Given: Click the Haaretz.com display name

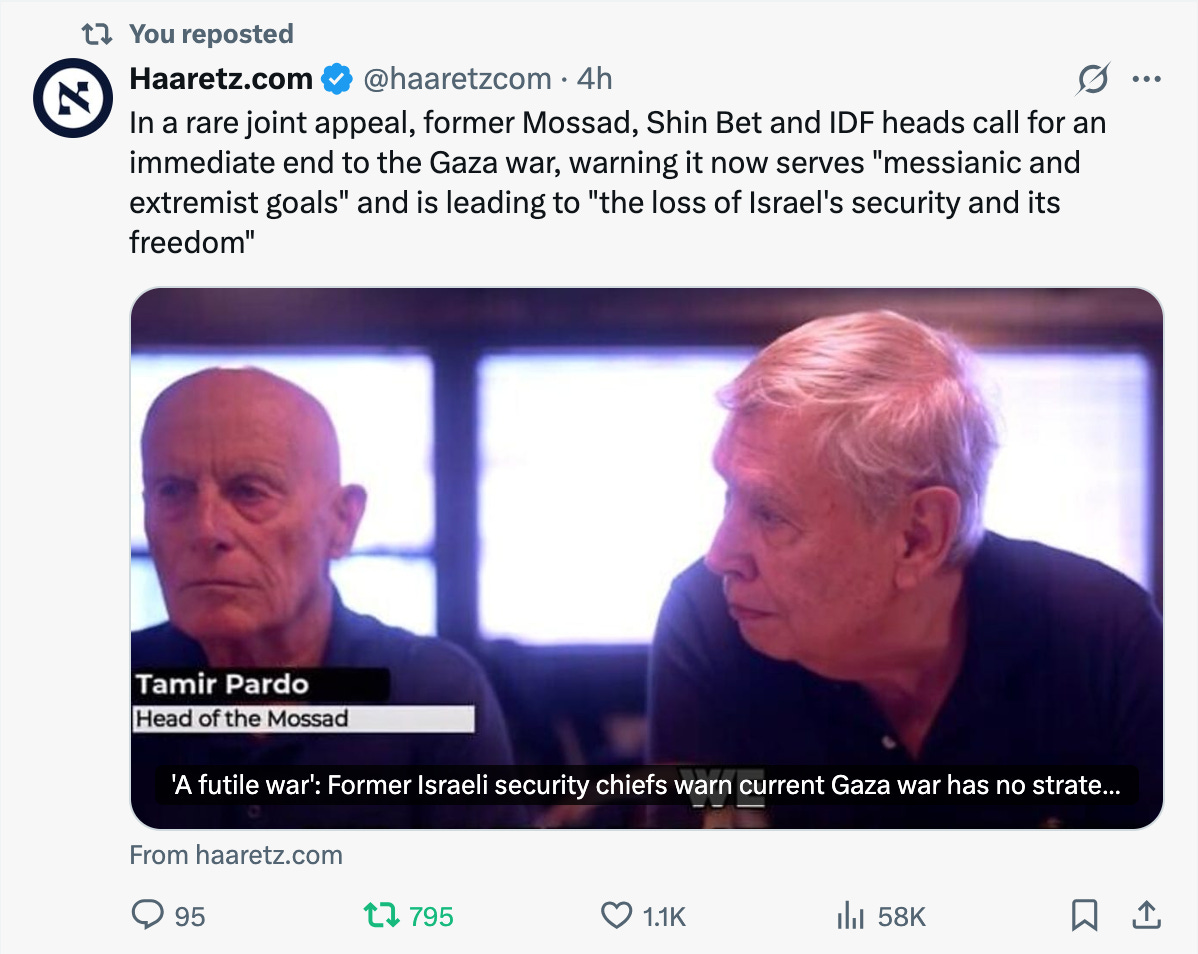Looking at the screenshot, I should 221,79.
